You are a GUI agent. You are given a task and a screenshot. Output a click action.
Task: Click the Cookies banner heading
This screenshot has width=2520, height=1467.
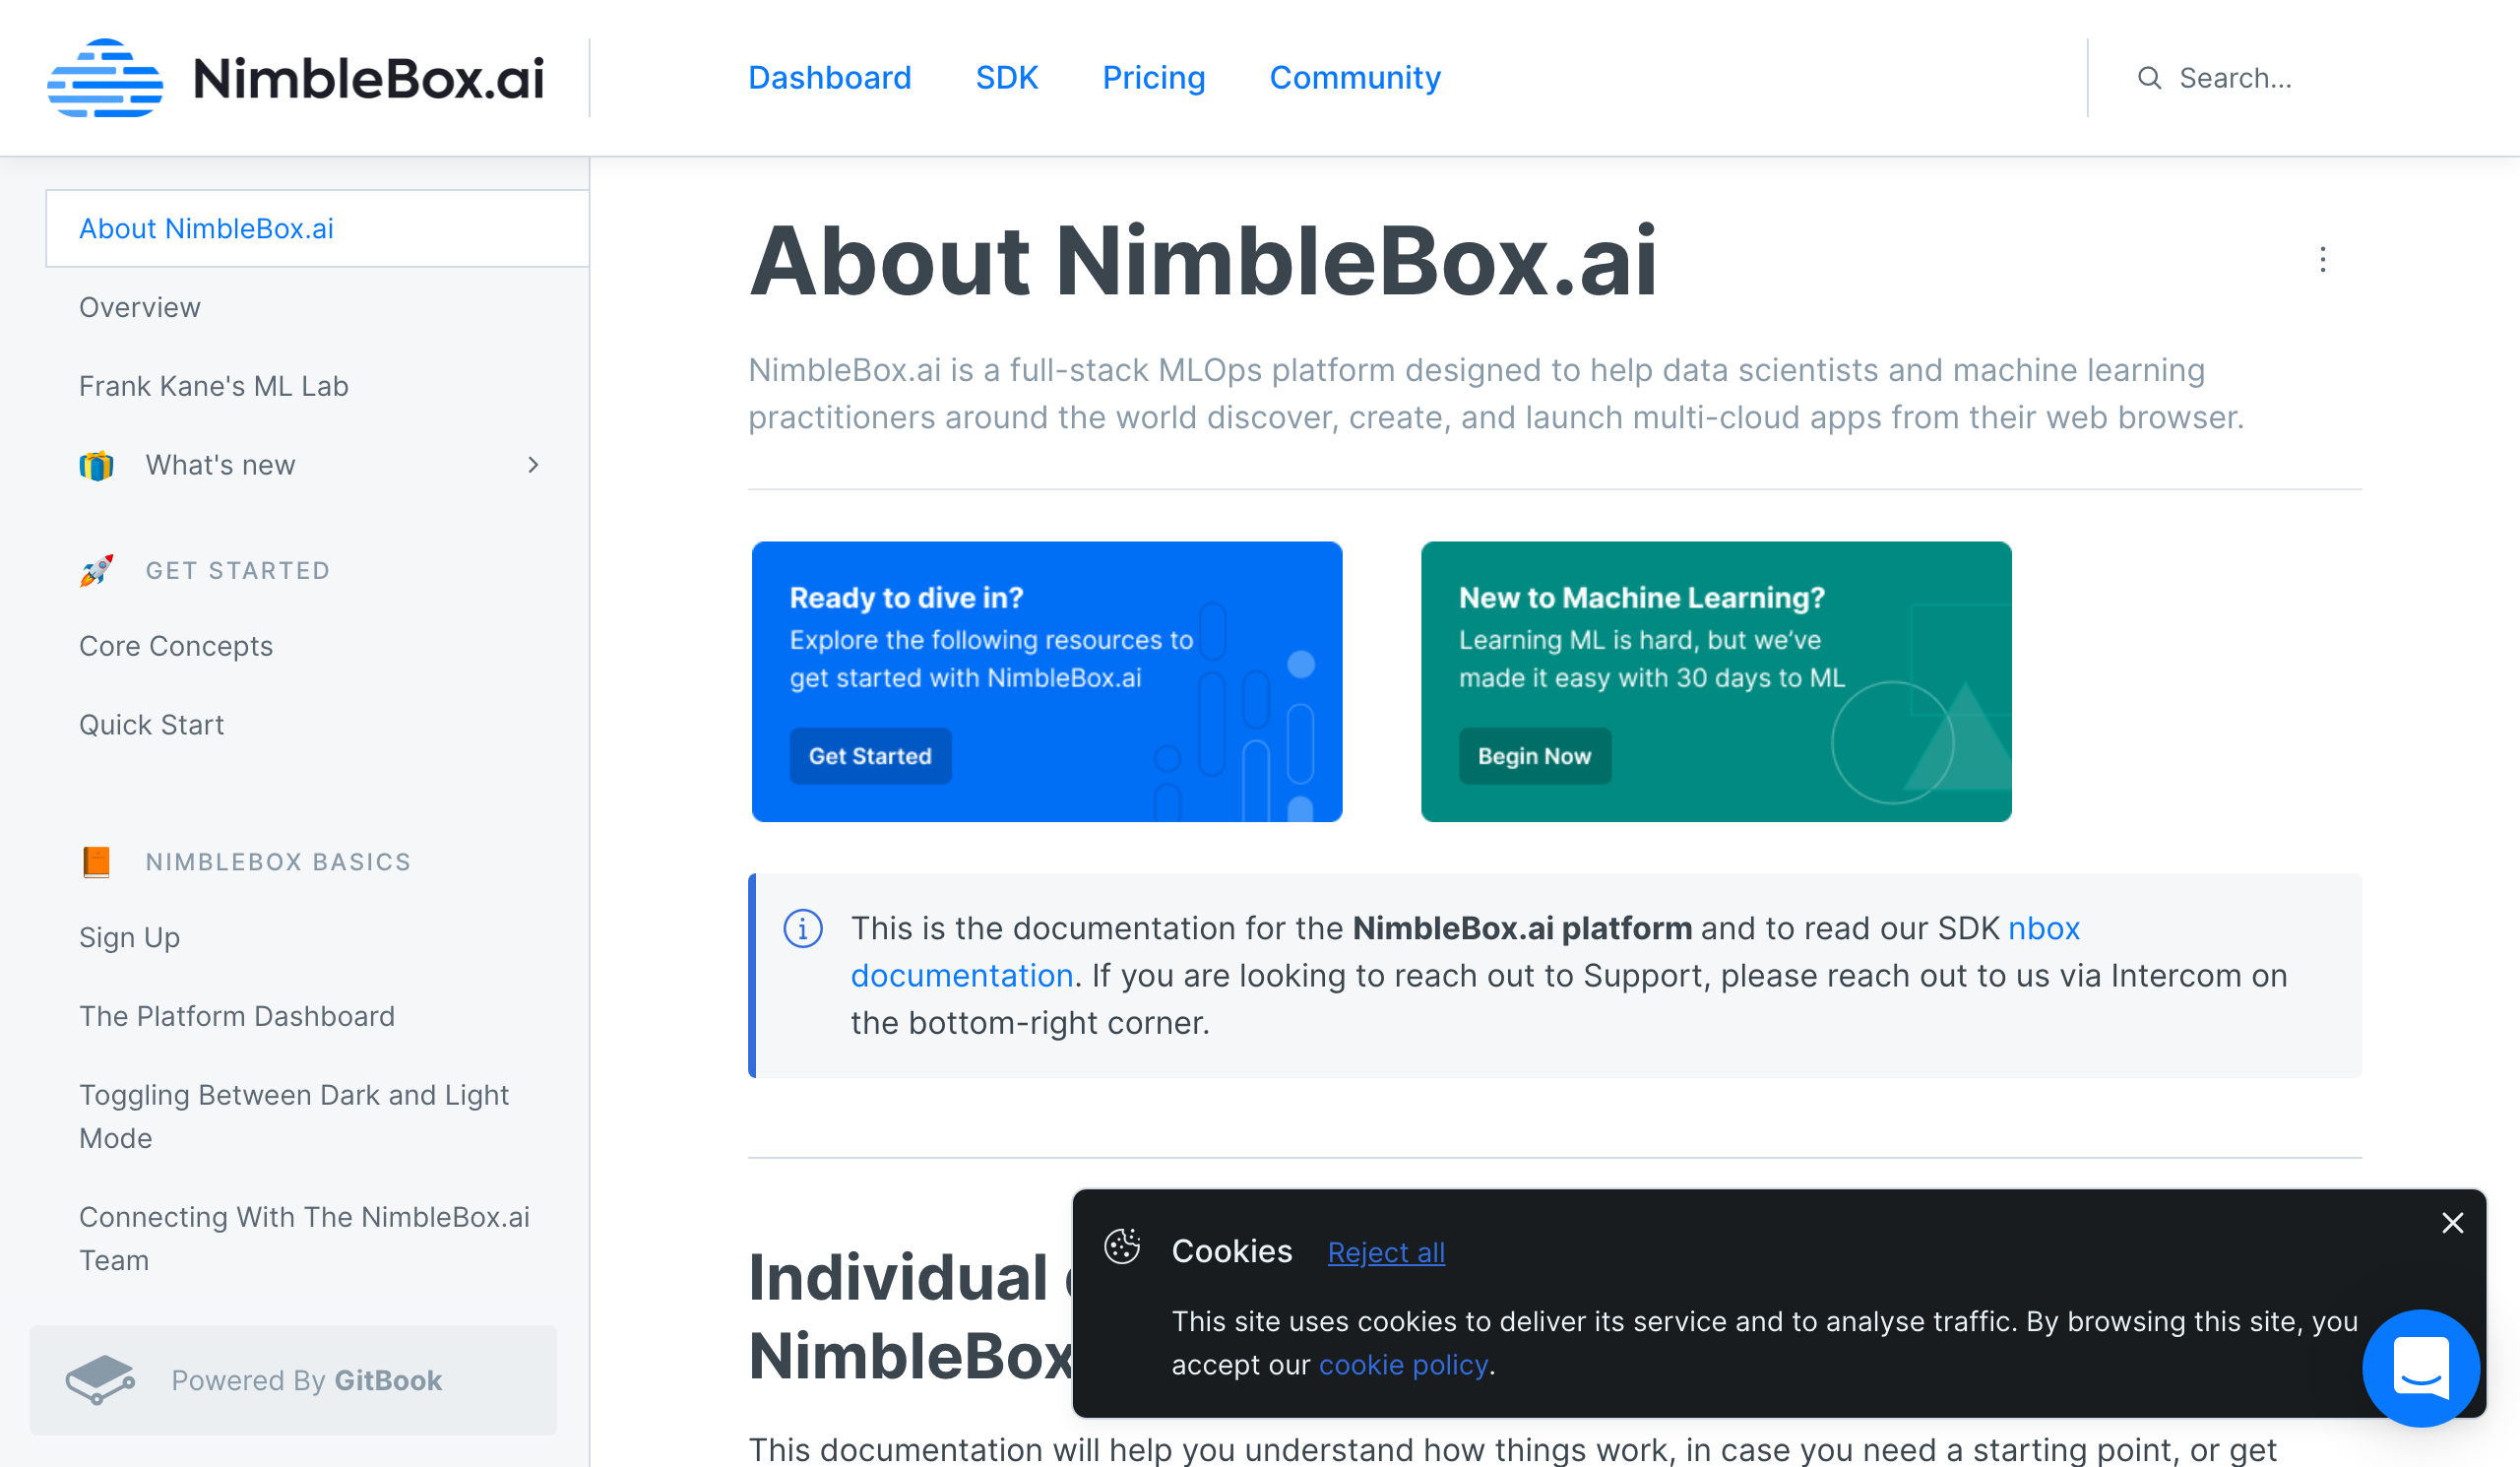pyautogui.click(x=1231, y=1251)
